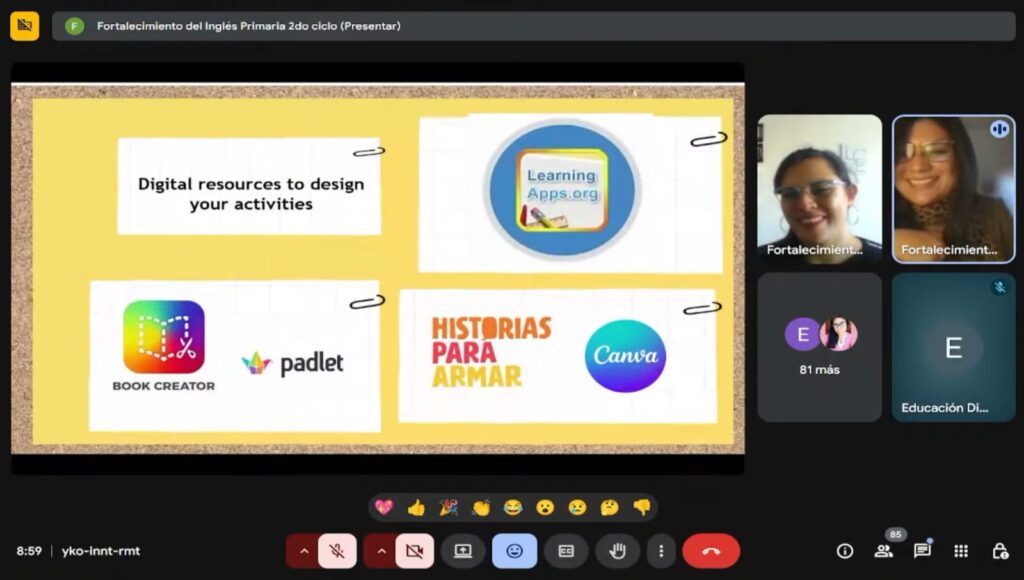Expand video settings arrow beside camera
The image size is (1024, 580).
(x=381, y=551)
